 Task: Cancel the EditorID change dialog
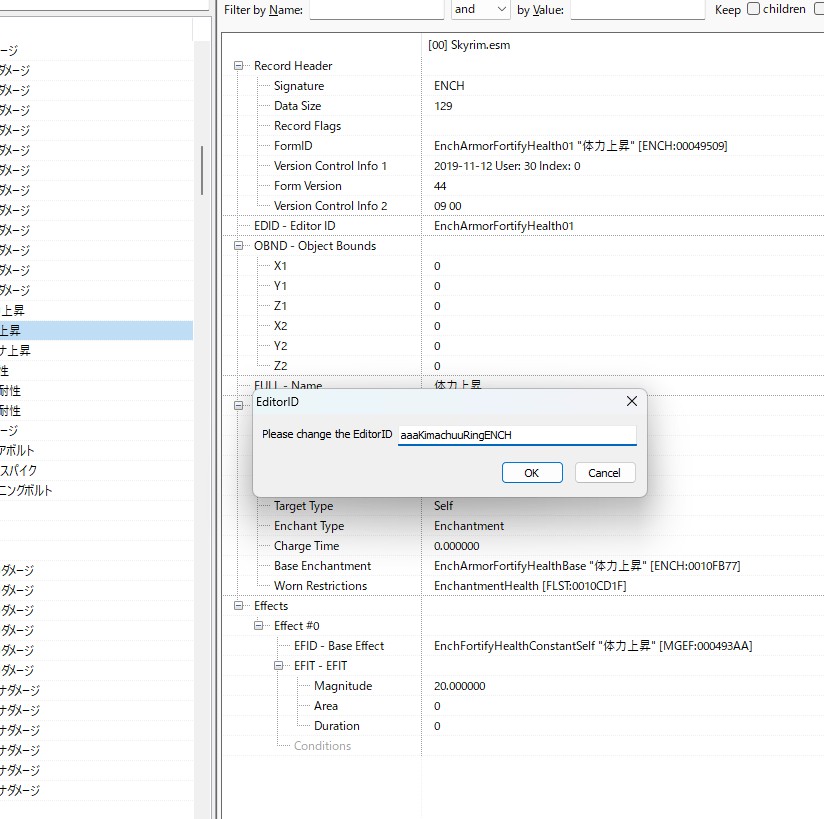click(604, 473)
